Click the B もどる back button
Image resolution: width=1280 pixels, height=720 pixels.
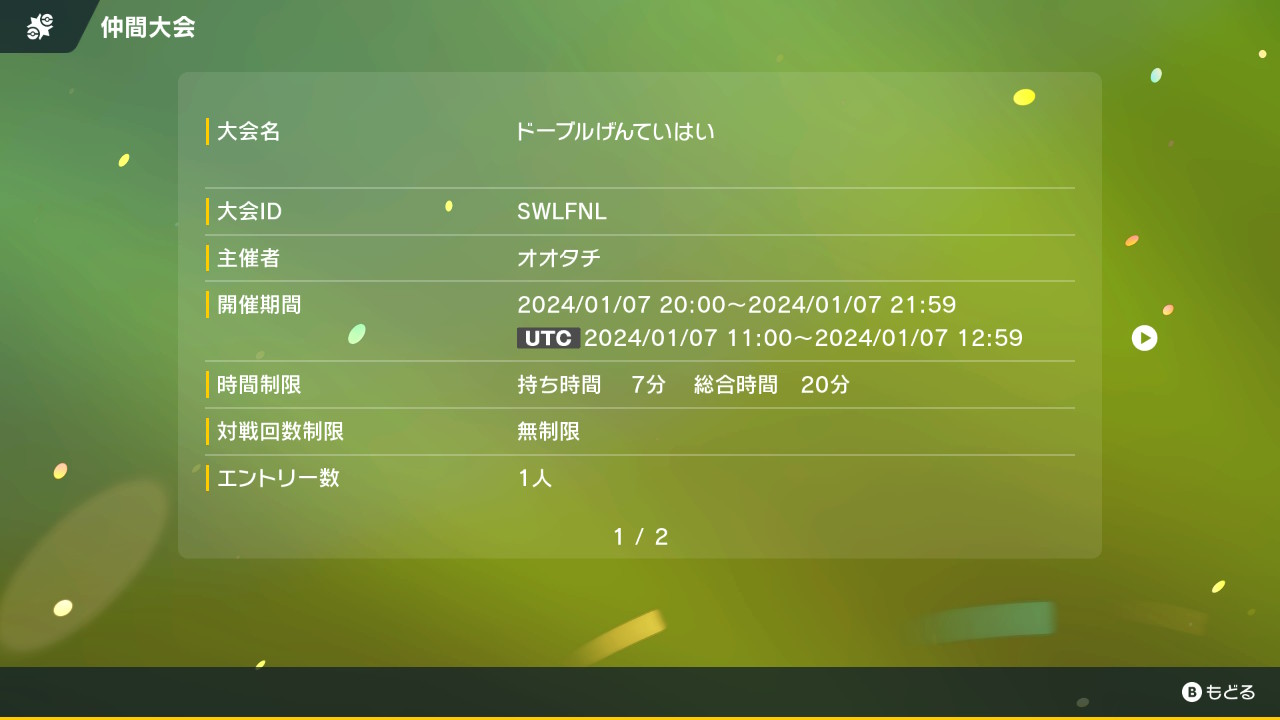(1218, 692)
